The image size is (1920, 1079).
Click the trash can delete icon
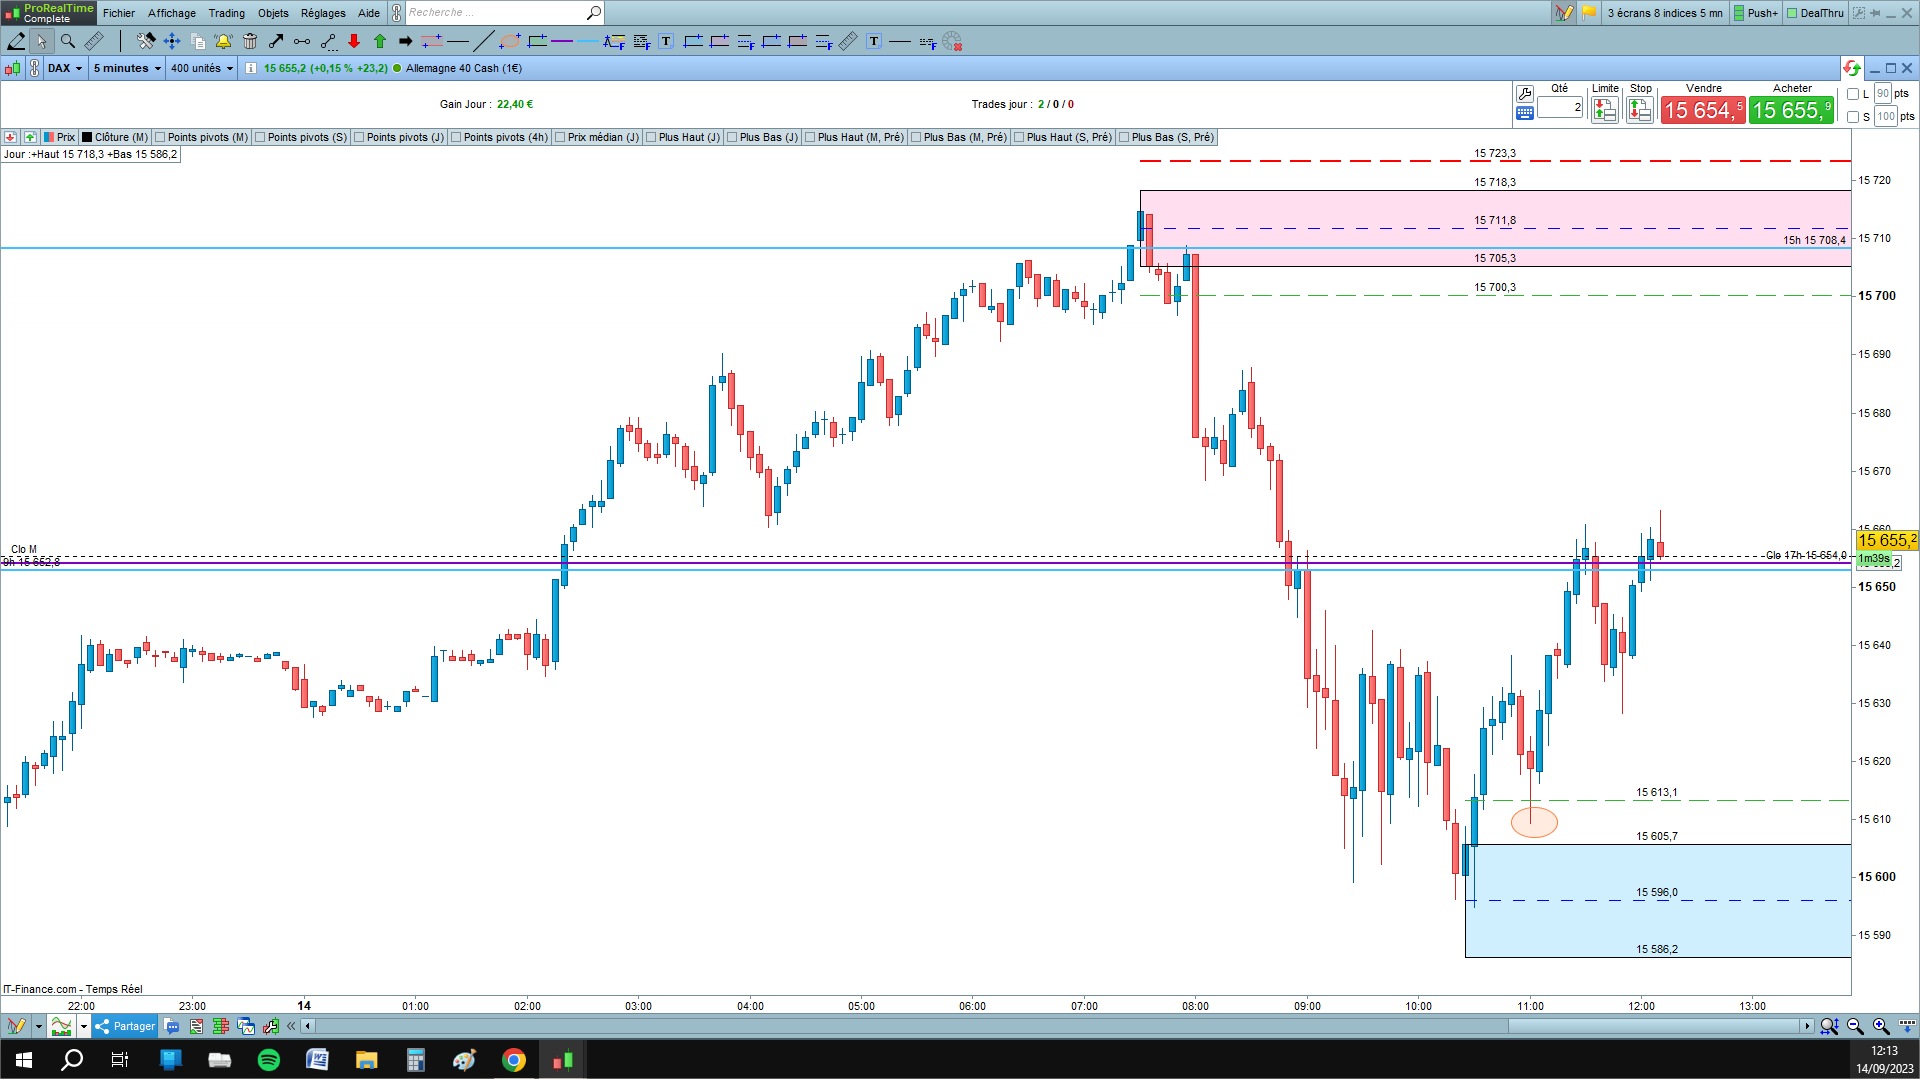pyautogui.click(x=250, y=41)
